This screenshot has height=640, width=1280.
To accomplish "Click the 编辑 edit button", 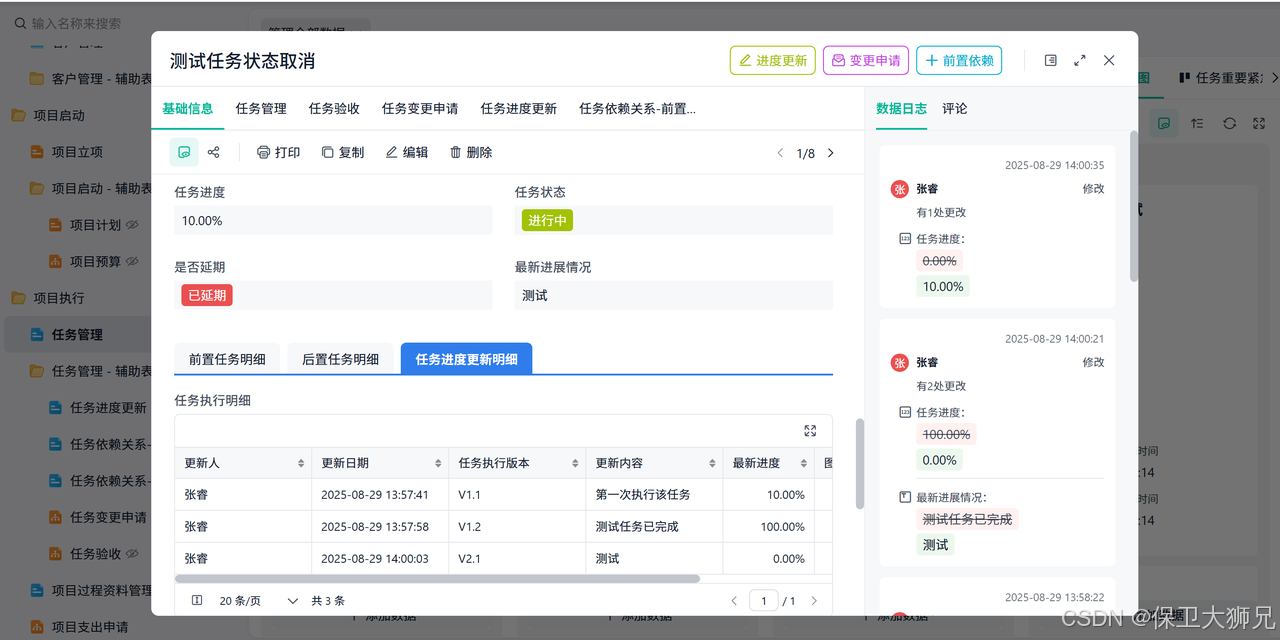I will click(407, 152).
